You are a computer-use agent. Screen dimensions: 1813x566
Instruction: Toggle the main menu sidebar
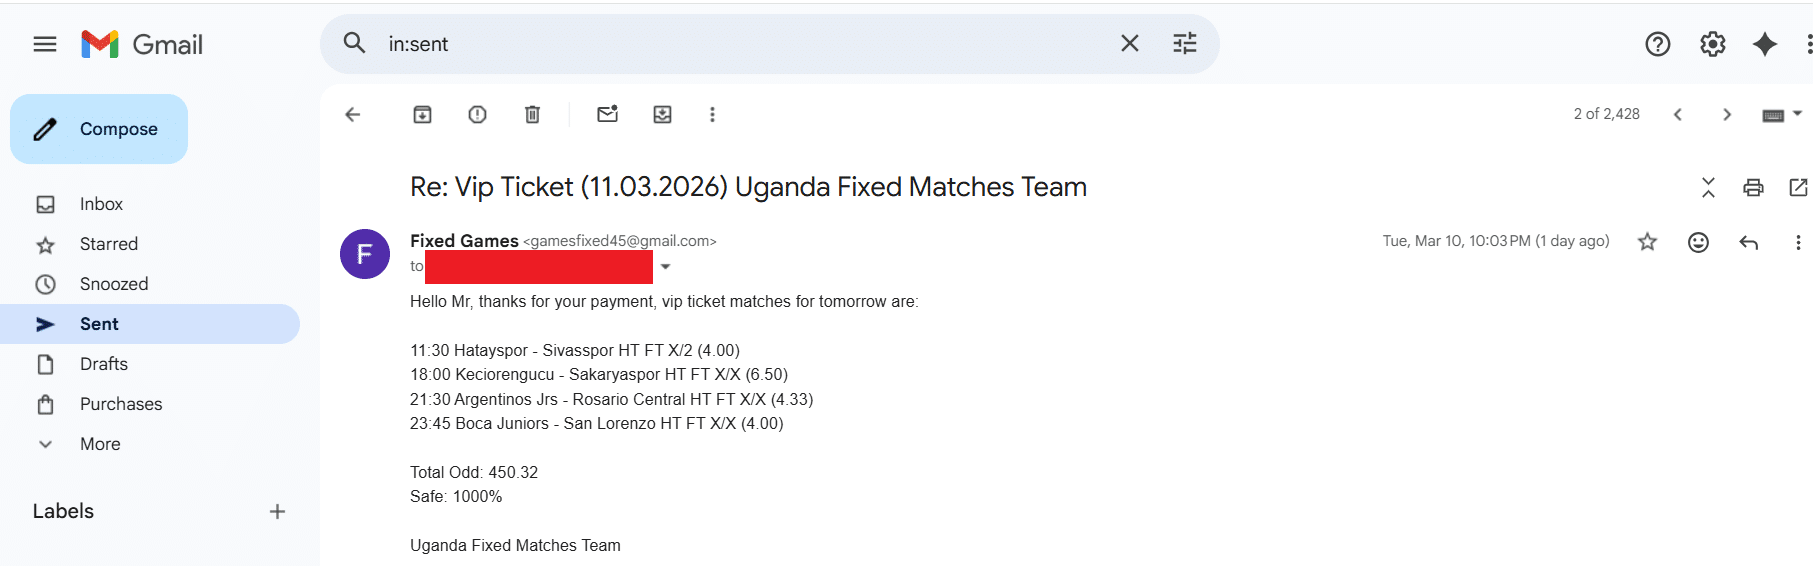45,44
